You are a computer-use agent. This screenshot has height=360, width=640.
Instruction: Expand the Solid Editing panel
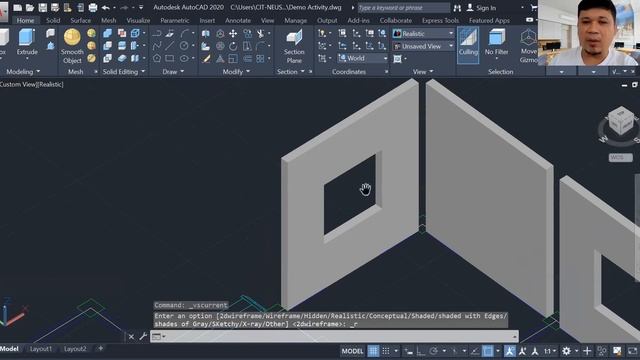coord(124,72)
